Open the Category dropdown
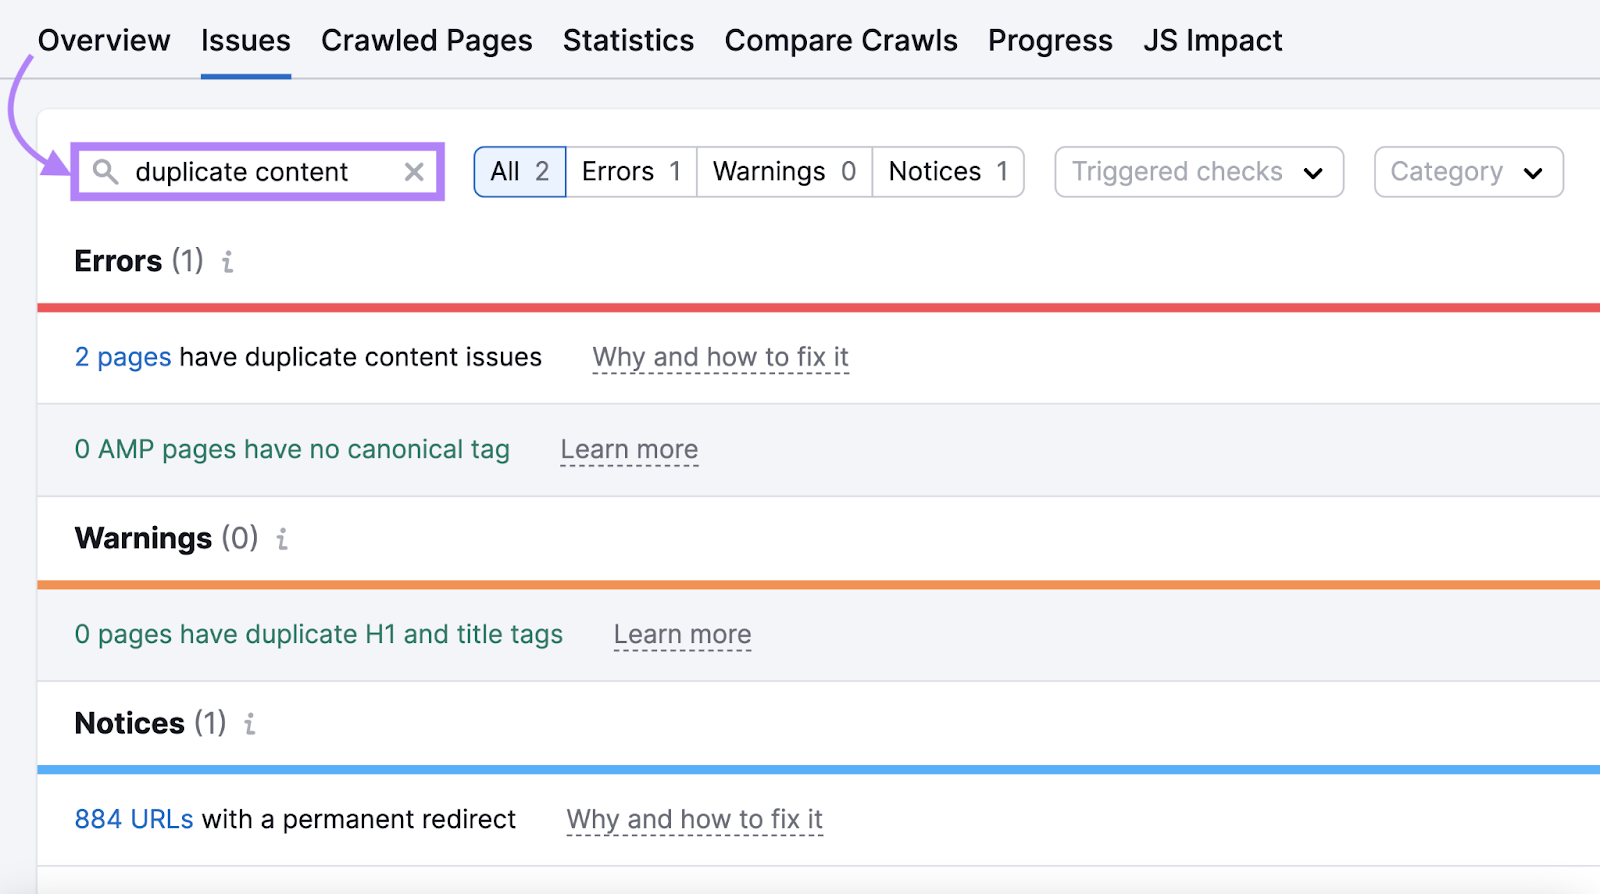Screen dimensions: 1600x894 pos(1467,171)
